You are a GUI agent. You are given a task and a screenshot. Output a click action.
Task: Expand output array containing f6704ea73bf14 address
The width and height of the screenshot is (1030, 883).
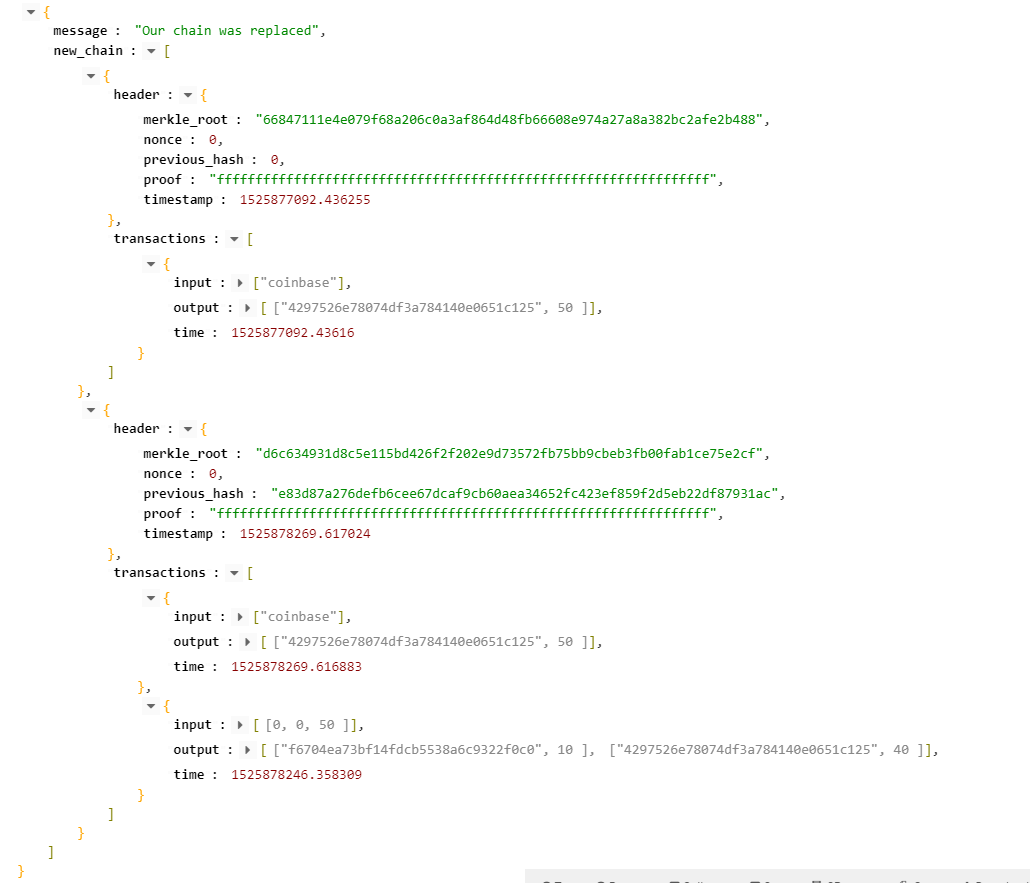(x=247, y=750)
